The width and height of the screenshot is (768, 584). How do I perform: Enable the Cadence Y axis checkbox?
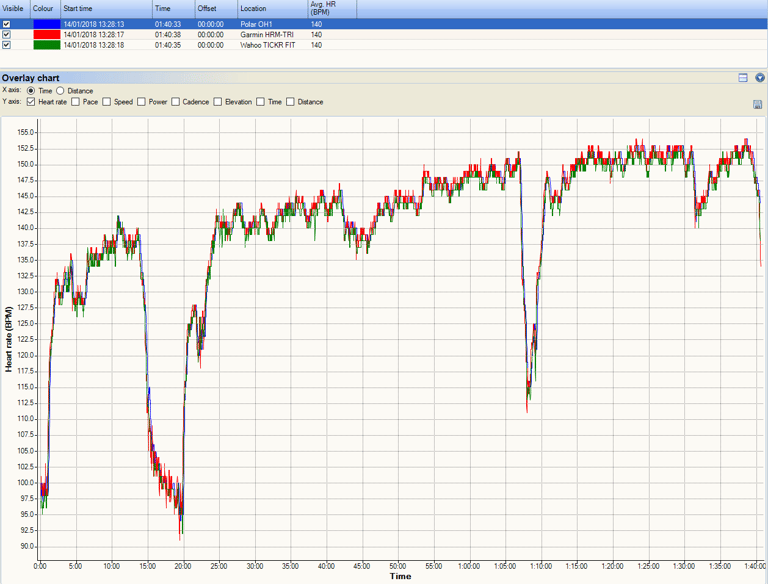pyautogui.click(x=175, y=101)
